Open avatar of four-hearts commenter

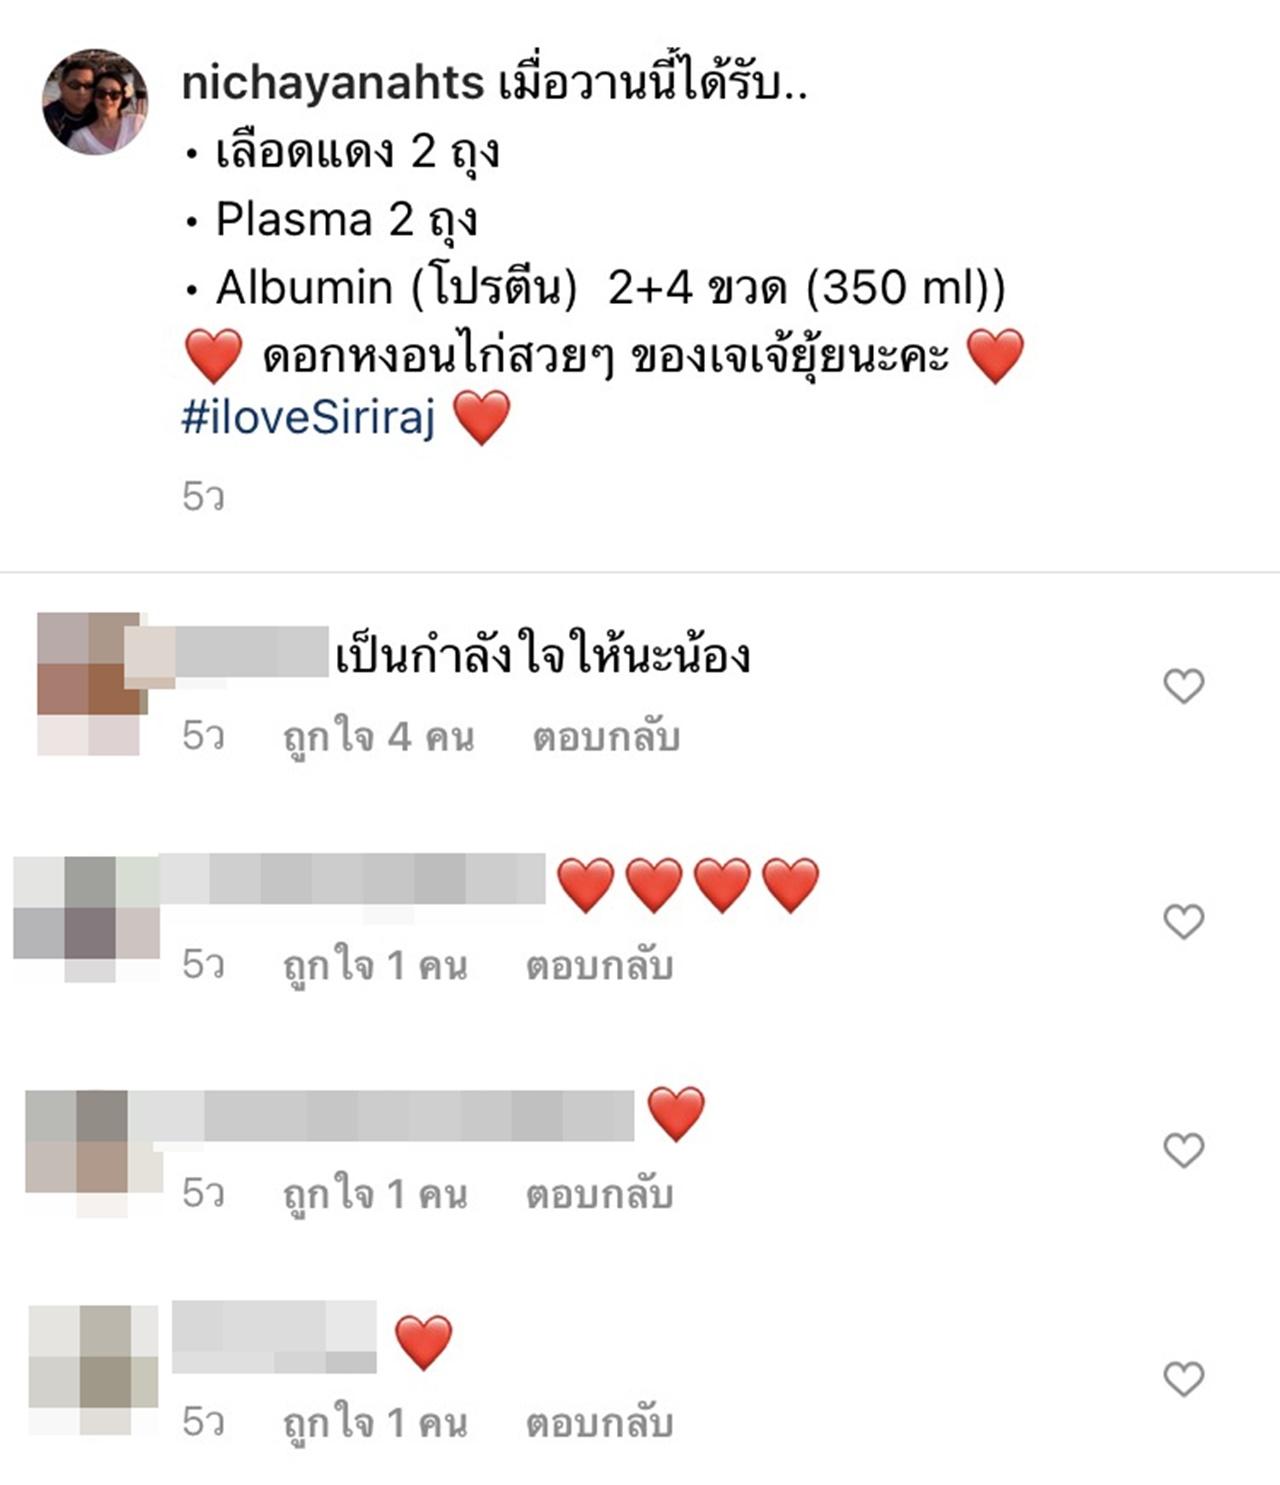(x=87, y=919)
